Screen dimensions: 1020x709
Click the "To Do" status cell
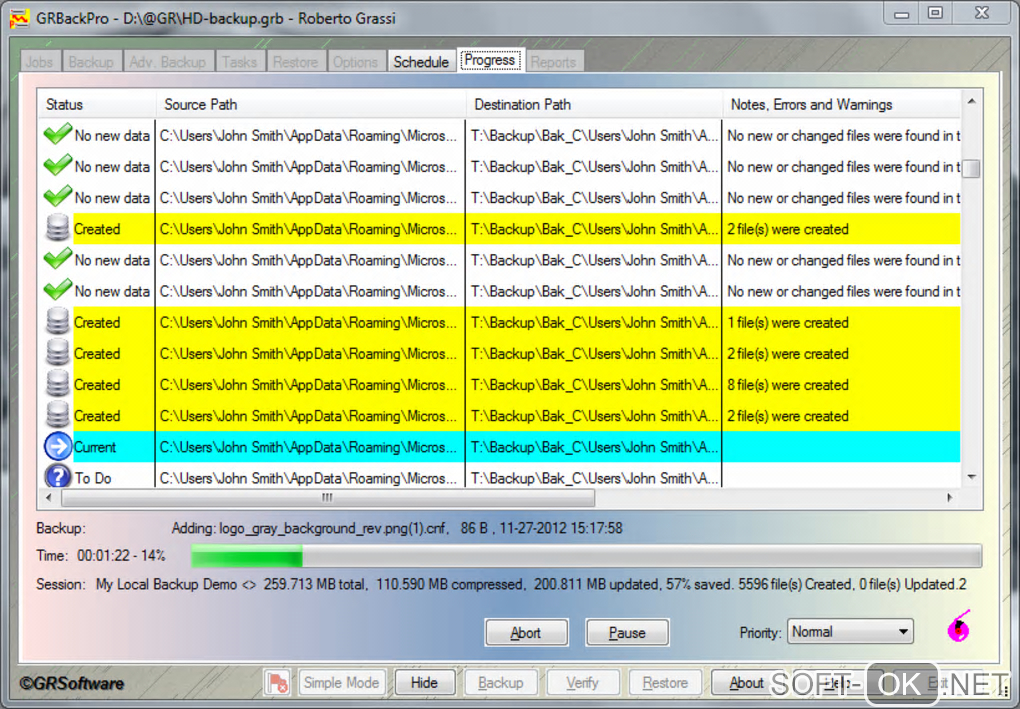click(113, 478)
